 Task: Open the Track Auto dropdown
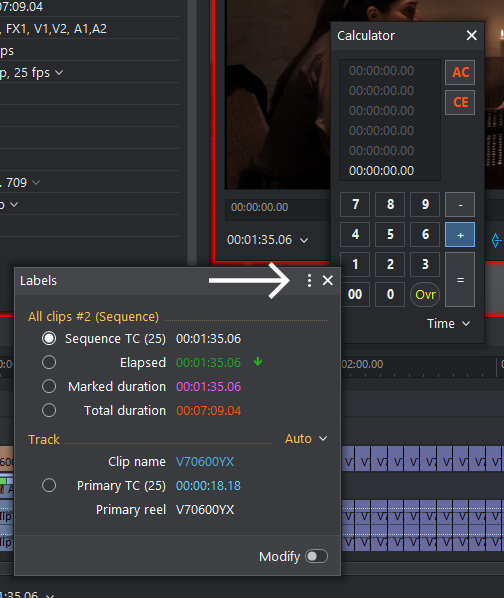(306, 439)
